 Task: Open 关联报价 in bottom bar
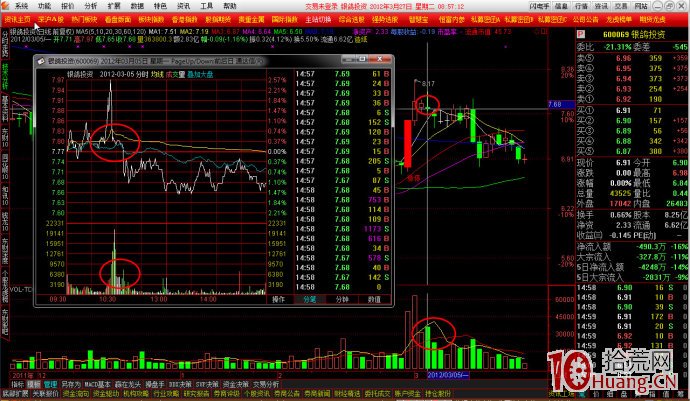pyautogui.click(x=45, y=394)
